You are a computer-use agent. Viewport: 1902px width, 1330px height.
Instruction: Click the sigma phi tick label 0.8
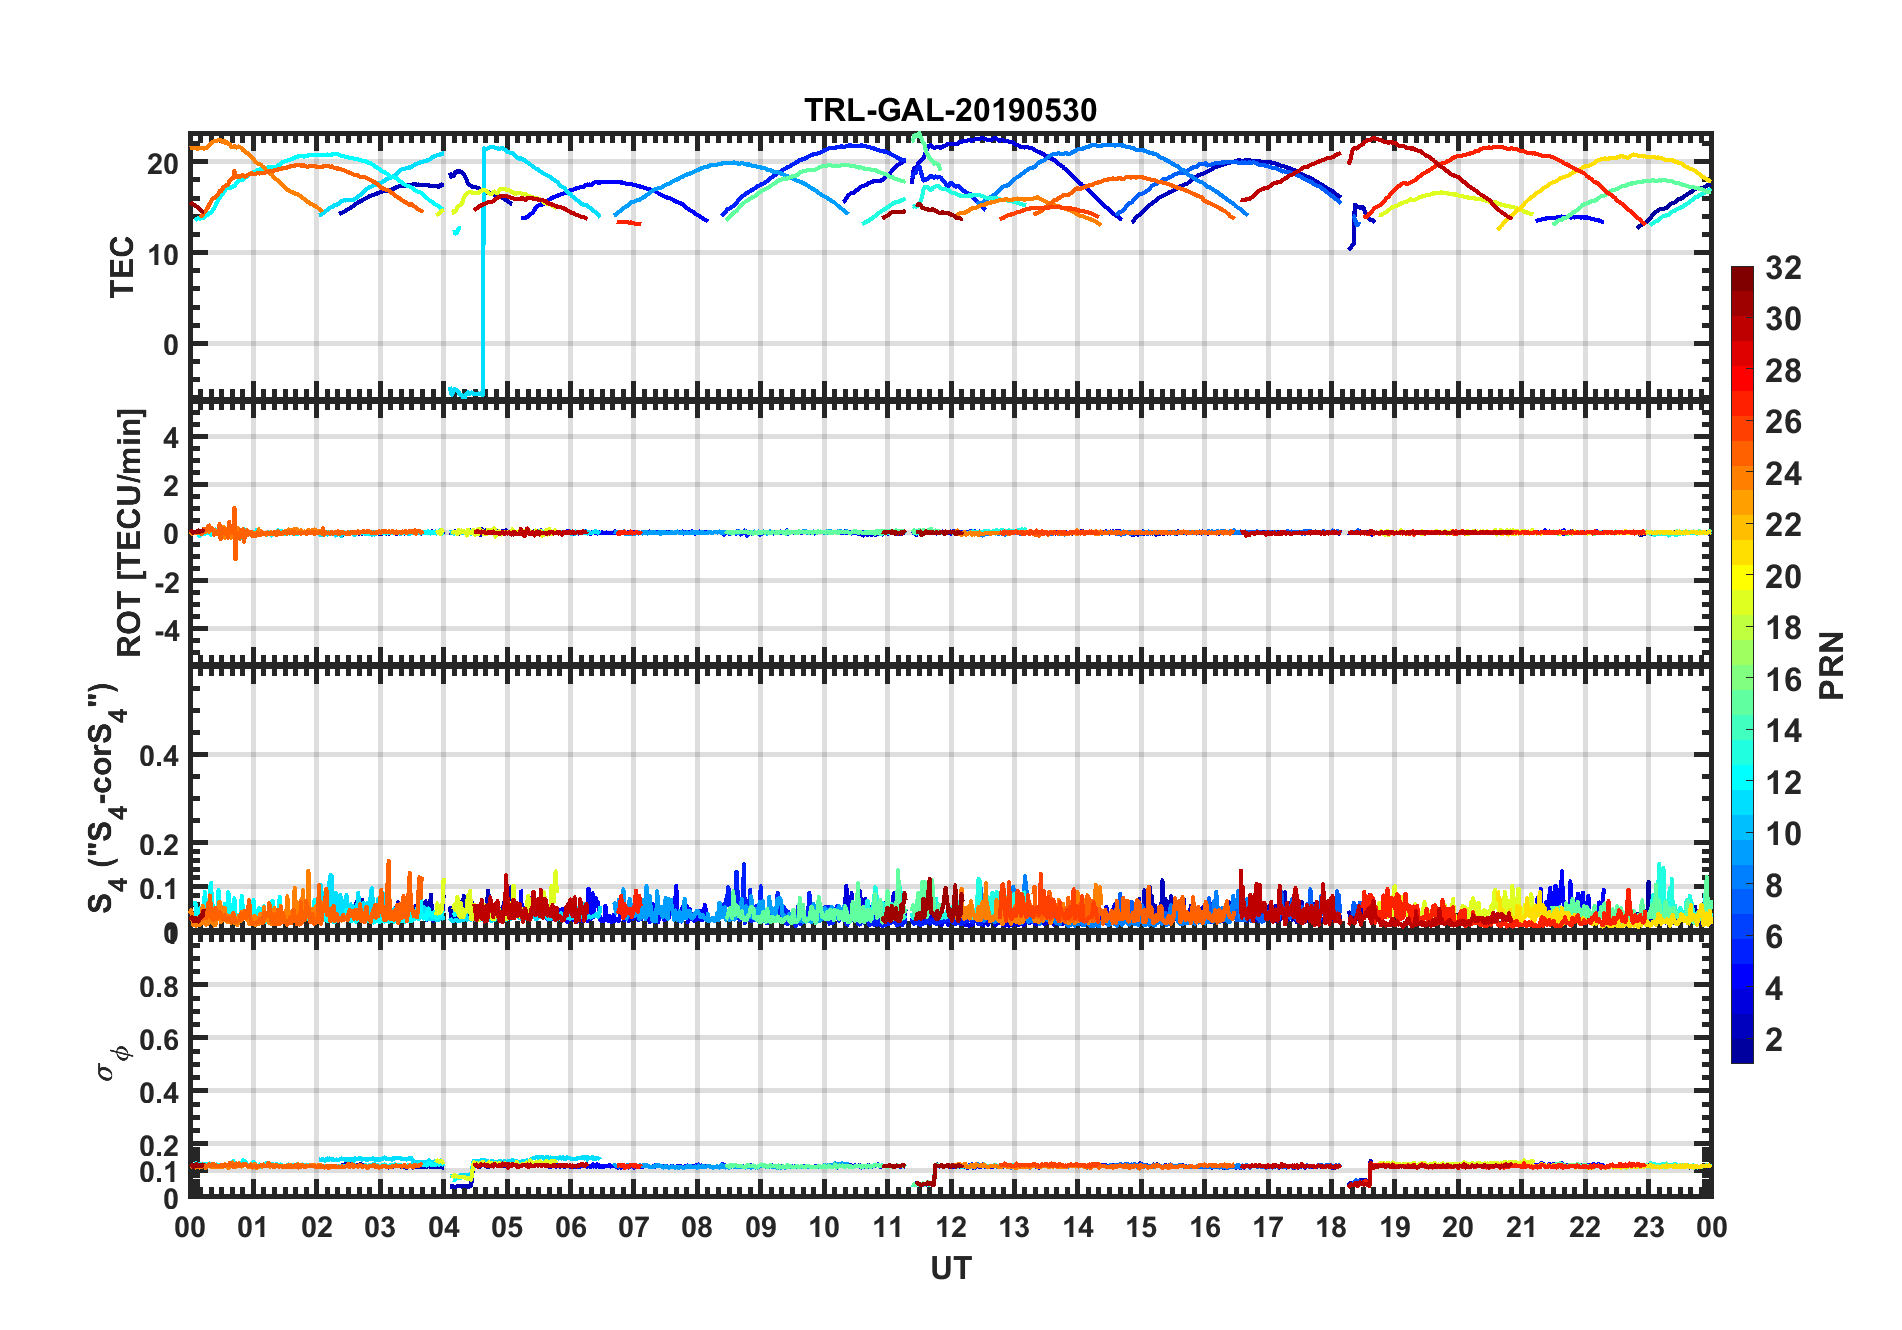pos(159,986)
